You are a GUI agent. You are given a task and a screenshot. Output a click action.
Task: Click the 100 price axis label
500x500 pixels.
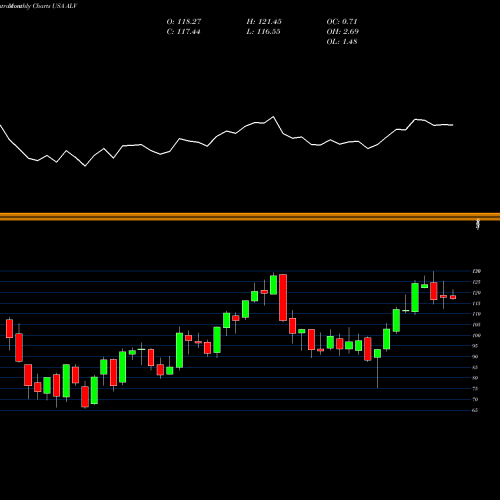coord(476,335)
